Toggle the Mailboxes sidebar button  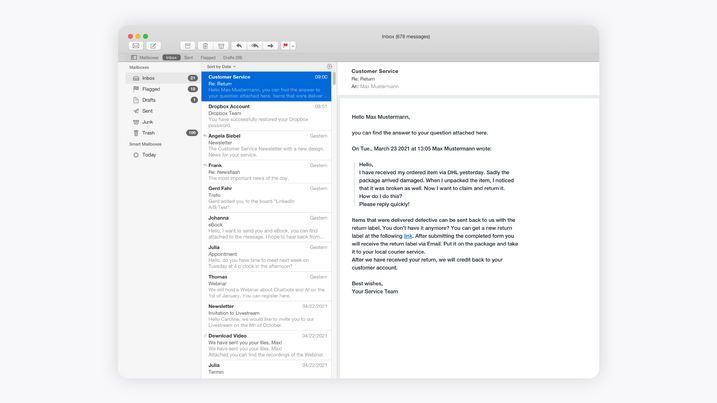click(144, 58)
